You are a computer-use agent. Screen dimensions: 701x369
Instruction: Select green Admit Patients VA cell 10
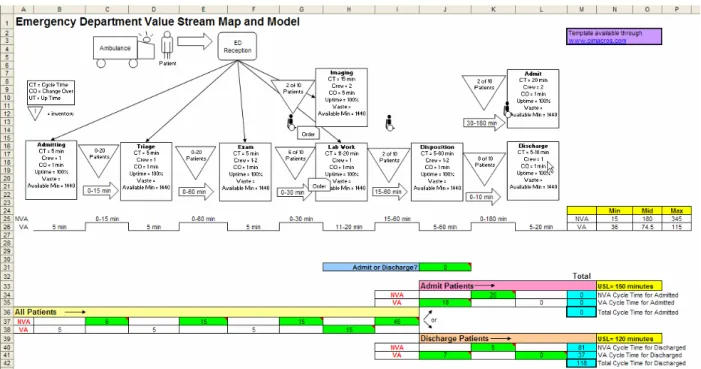pyautogui.click(x=445, y=303)
